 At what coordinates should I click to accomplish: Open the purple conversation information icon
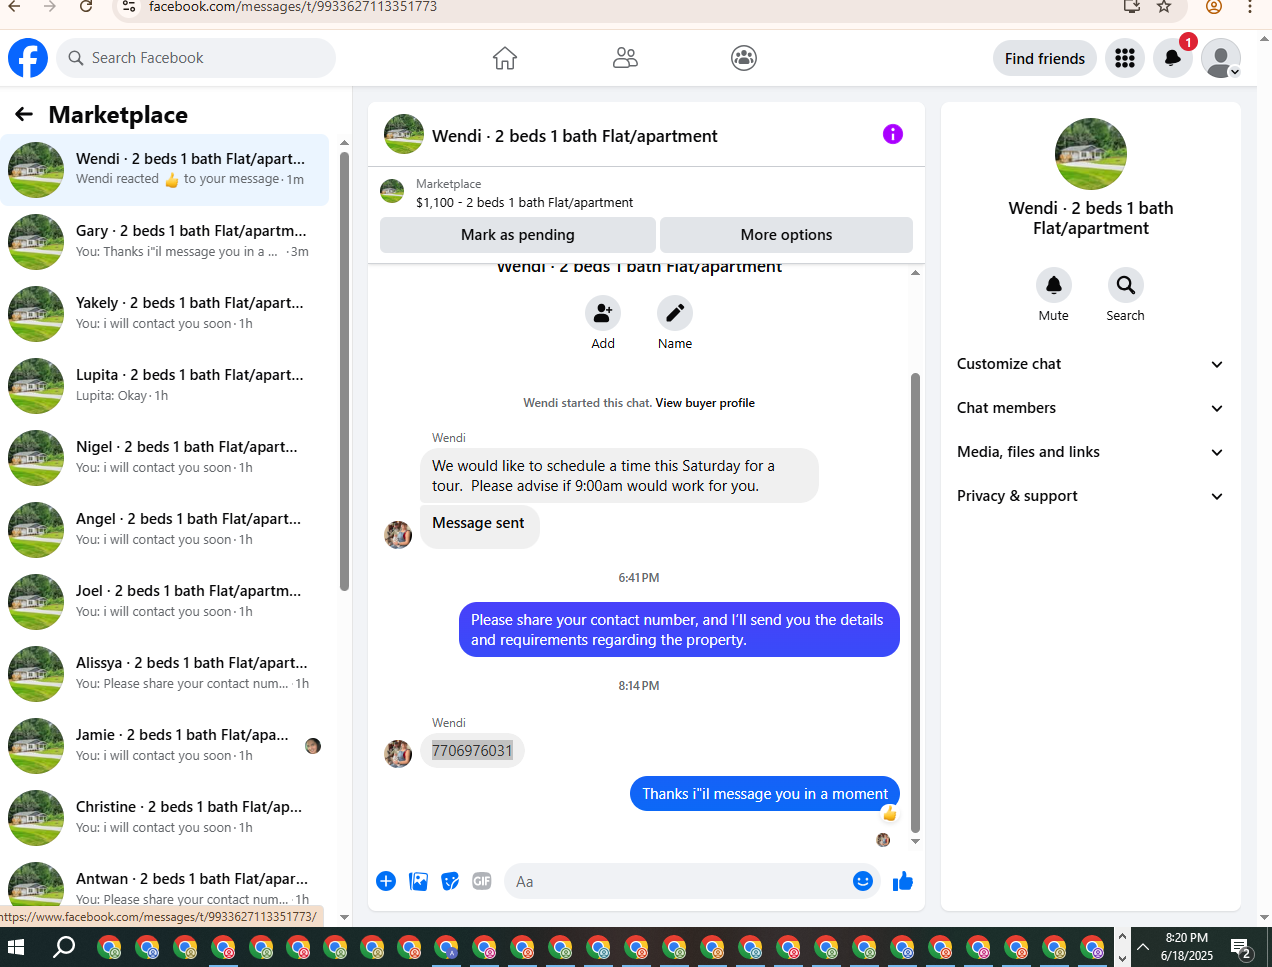click(893, 134)
